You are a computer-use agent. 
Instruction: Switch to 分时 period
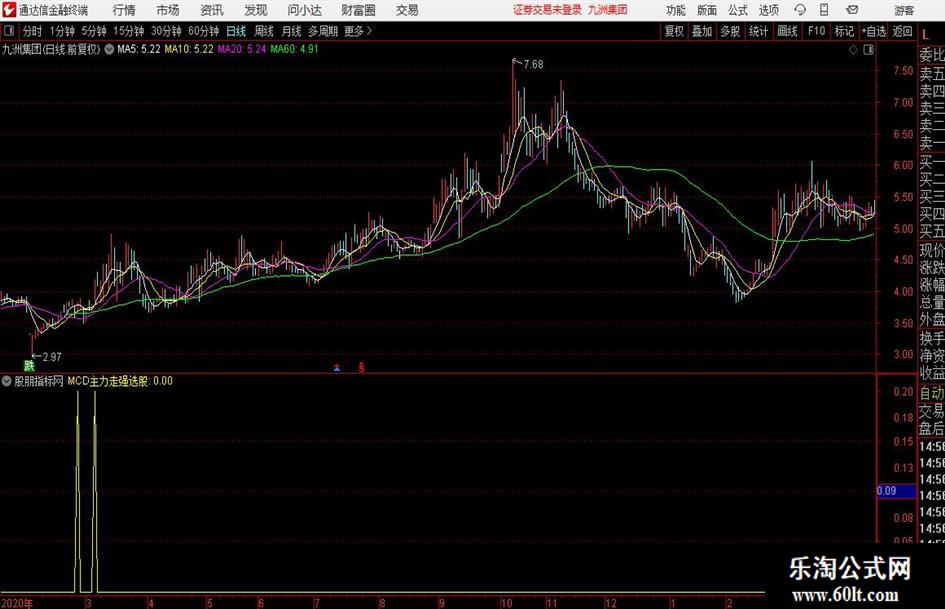pyautogui.click(x=32, y=31)
